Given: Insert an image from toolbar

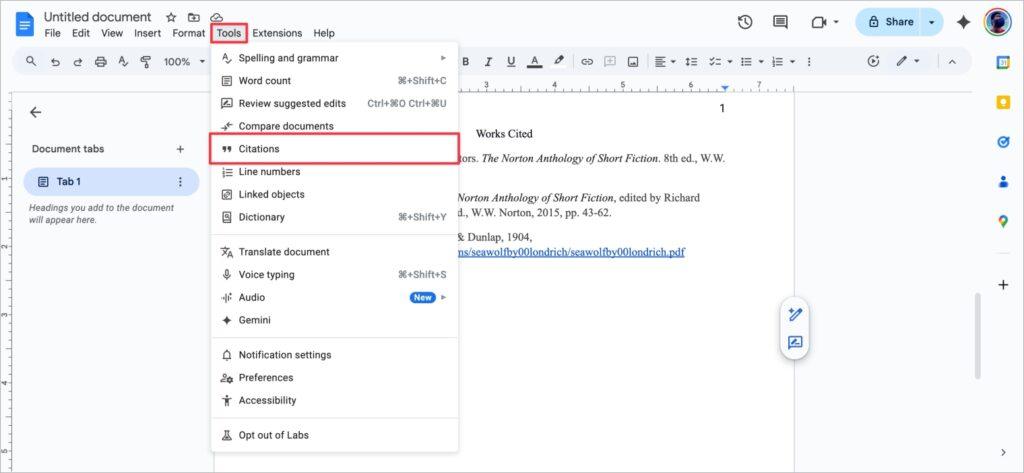Looking at the screenshot, I should coord(633,61).
